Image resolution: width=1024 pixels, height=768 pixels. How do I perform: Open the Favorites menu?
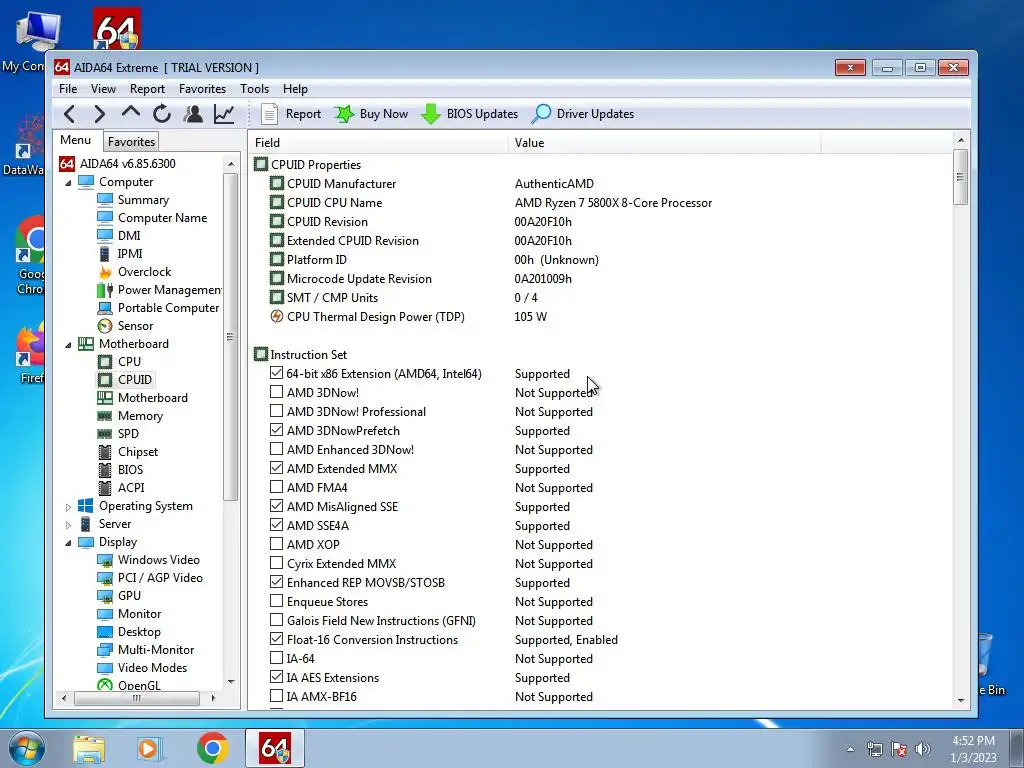pos(202,89)
